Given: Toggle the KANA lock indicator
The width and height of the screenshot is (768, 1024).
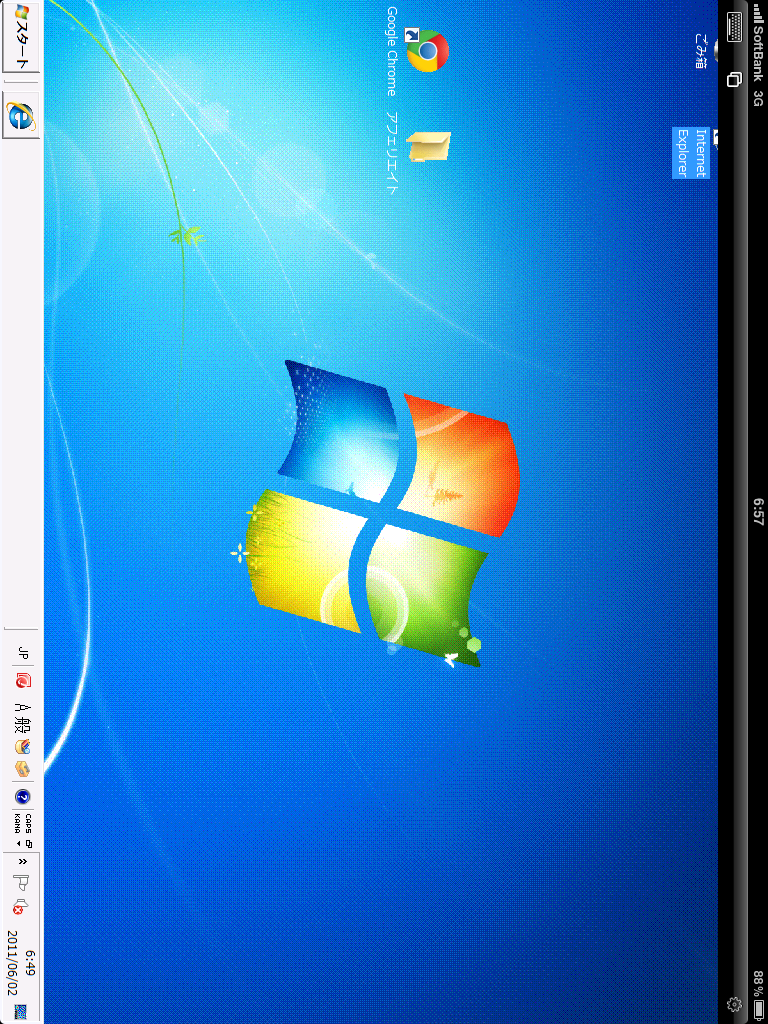Looking at the screenshot, I should click(17, 822).
